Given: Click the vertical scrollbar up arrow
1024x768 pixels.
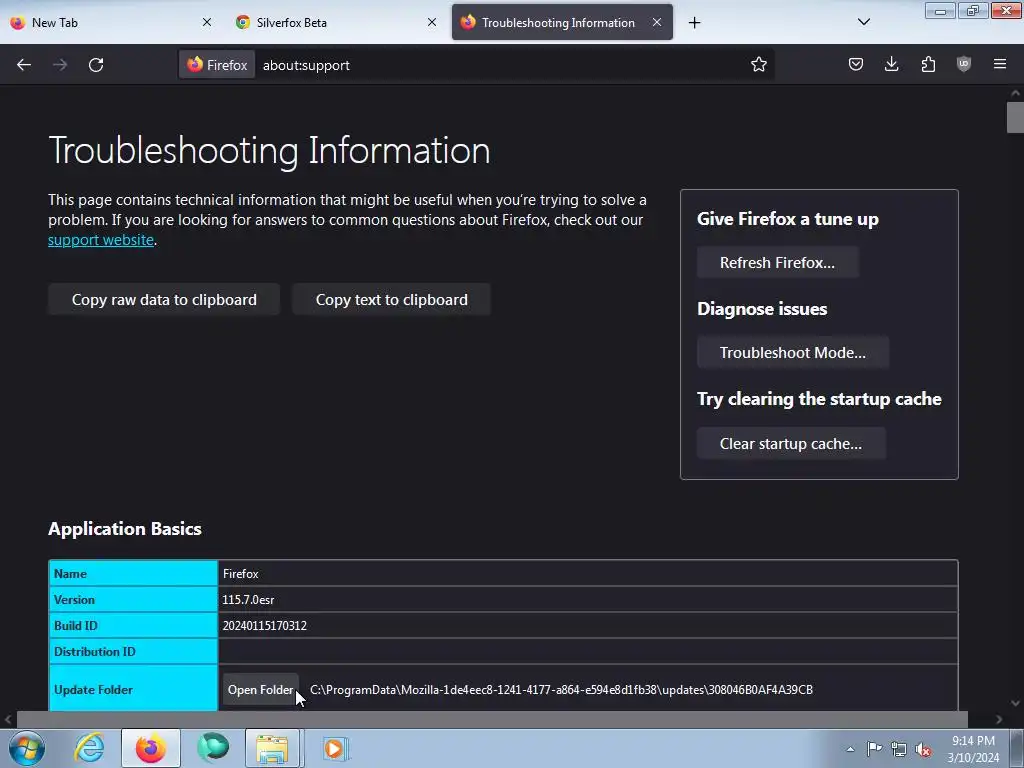Looking at the screenshot, I should [1015, 93].
